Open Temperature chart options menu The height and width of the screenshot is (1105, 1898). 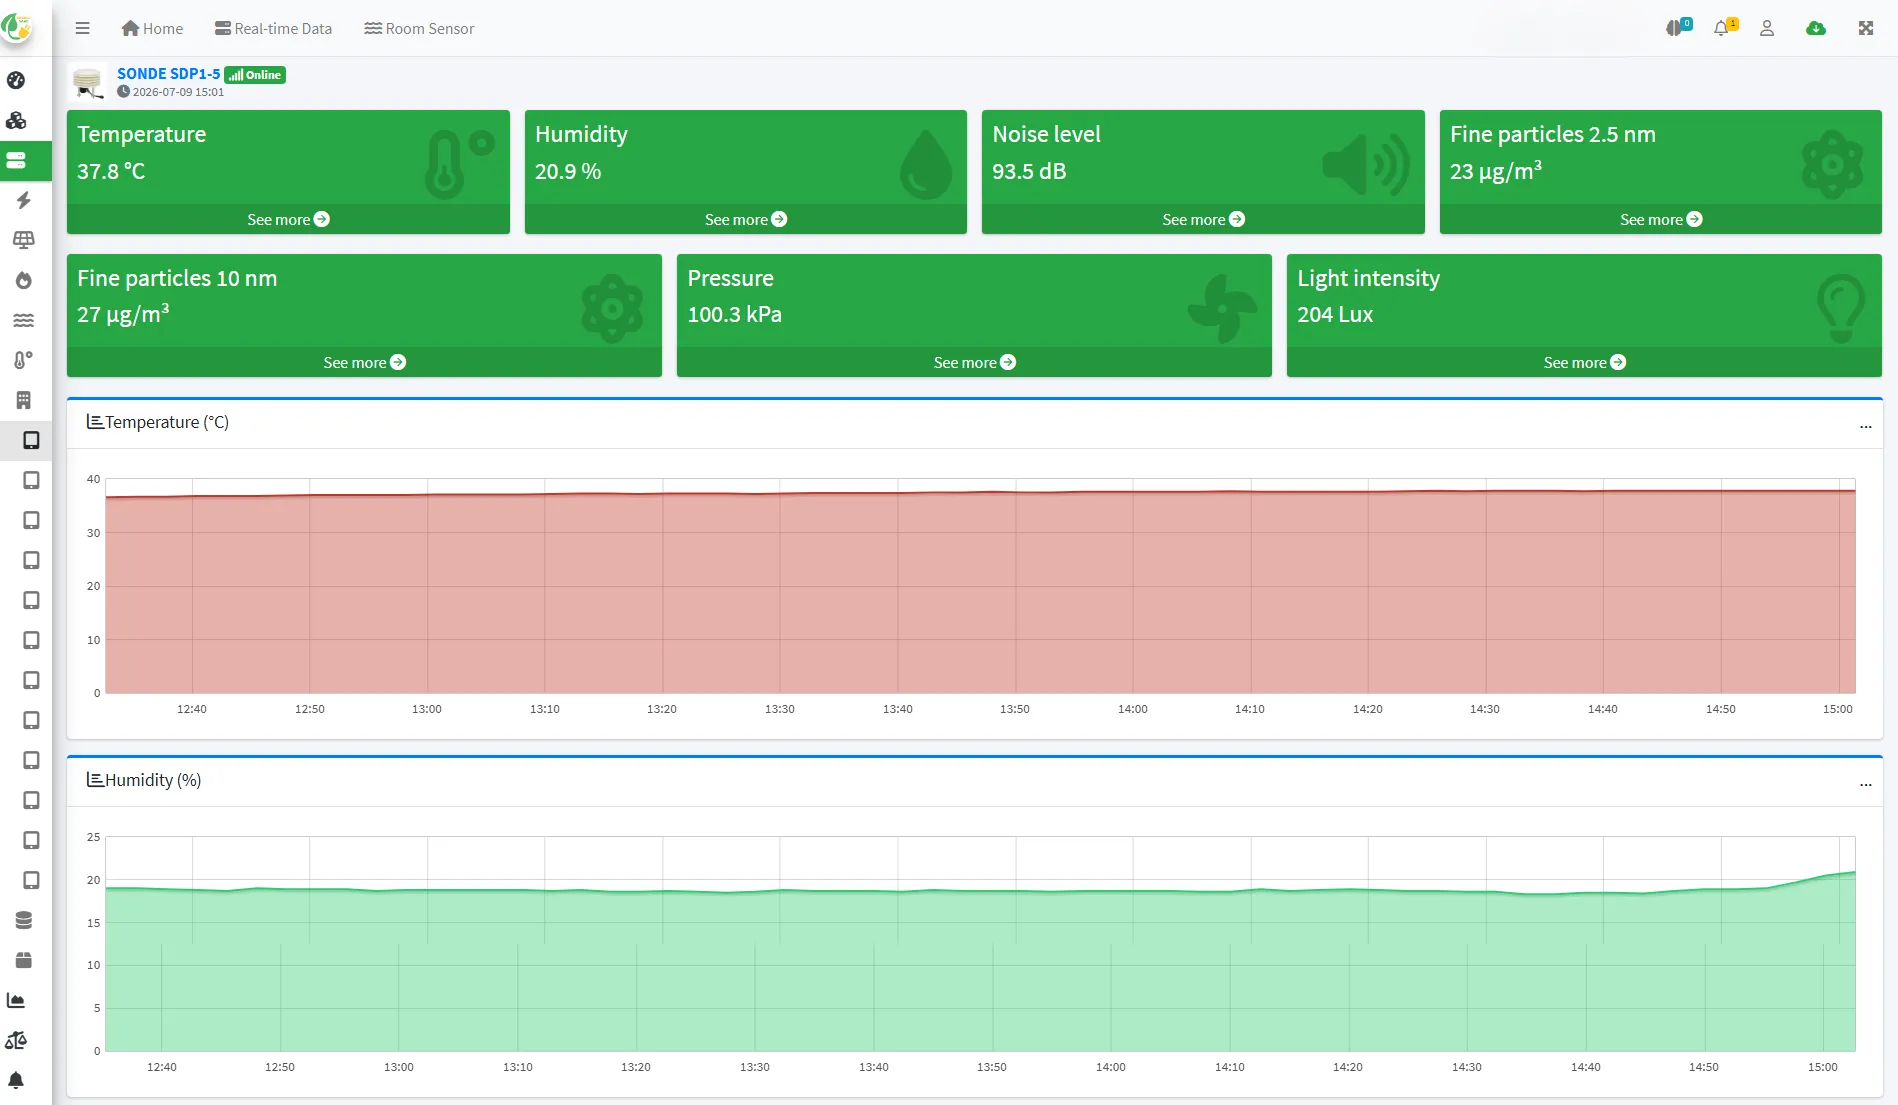[x=1865, y=425]
